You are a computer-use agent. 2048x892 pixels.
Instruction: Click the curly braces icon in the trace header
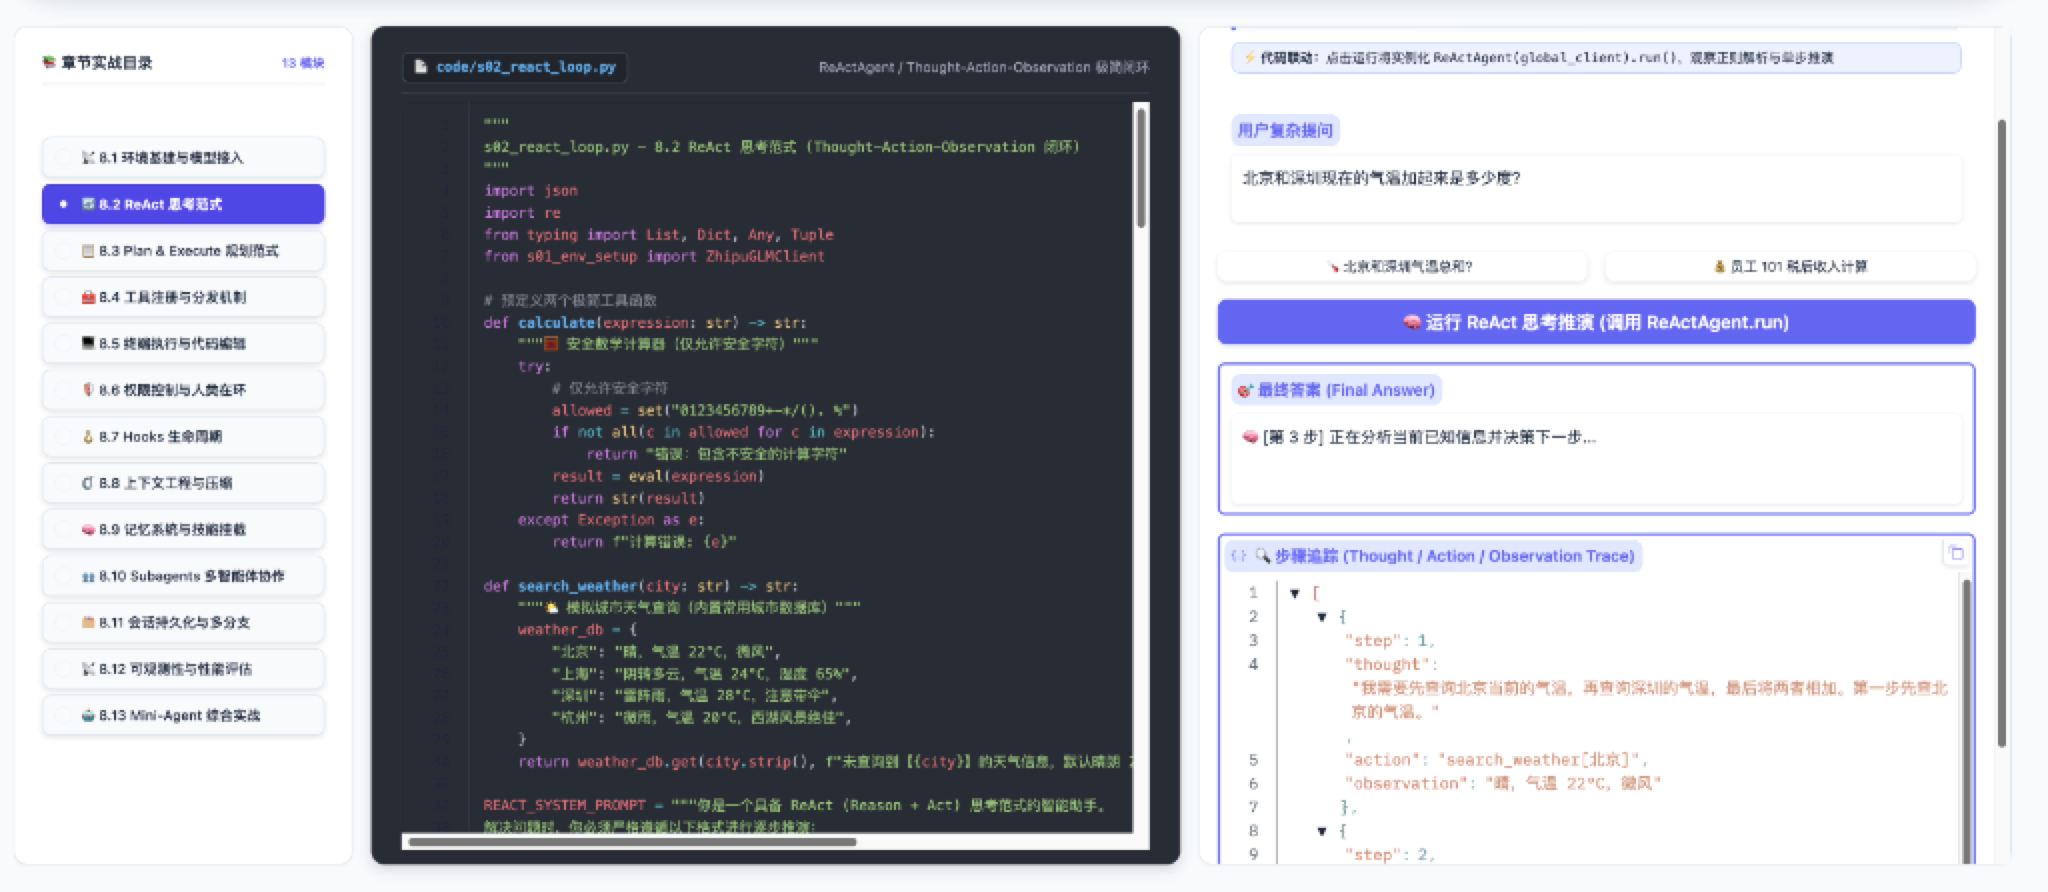click(1238, 556)
